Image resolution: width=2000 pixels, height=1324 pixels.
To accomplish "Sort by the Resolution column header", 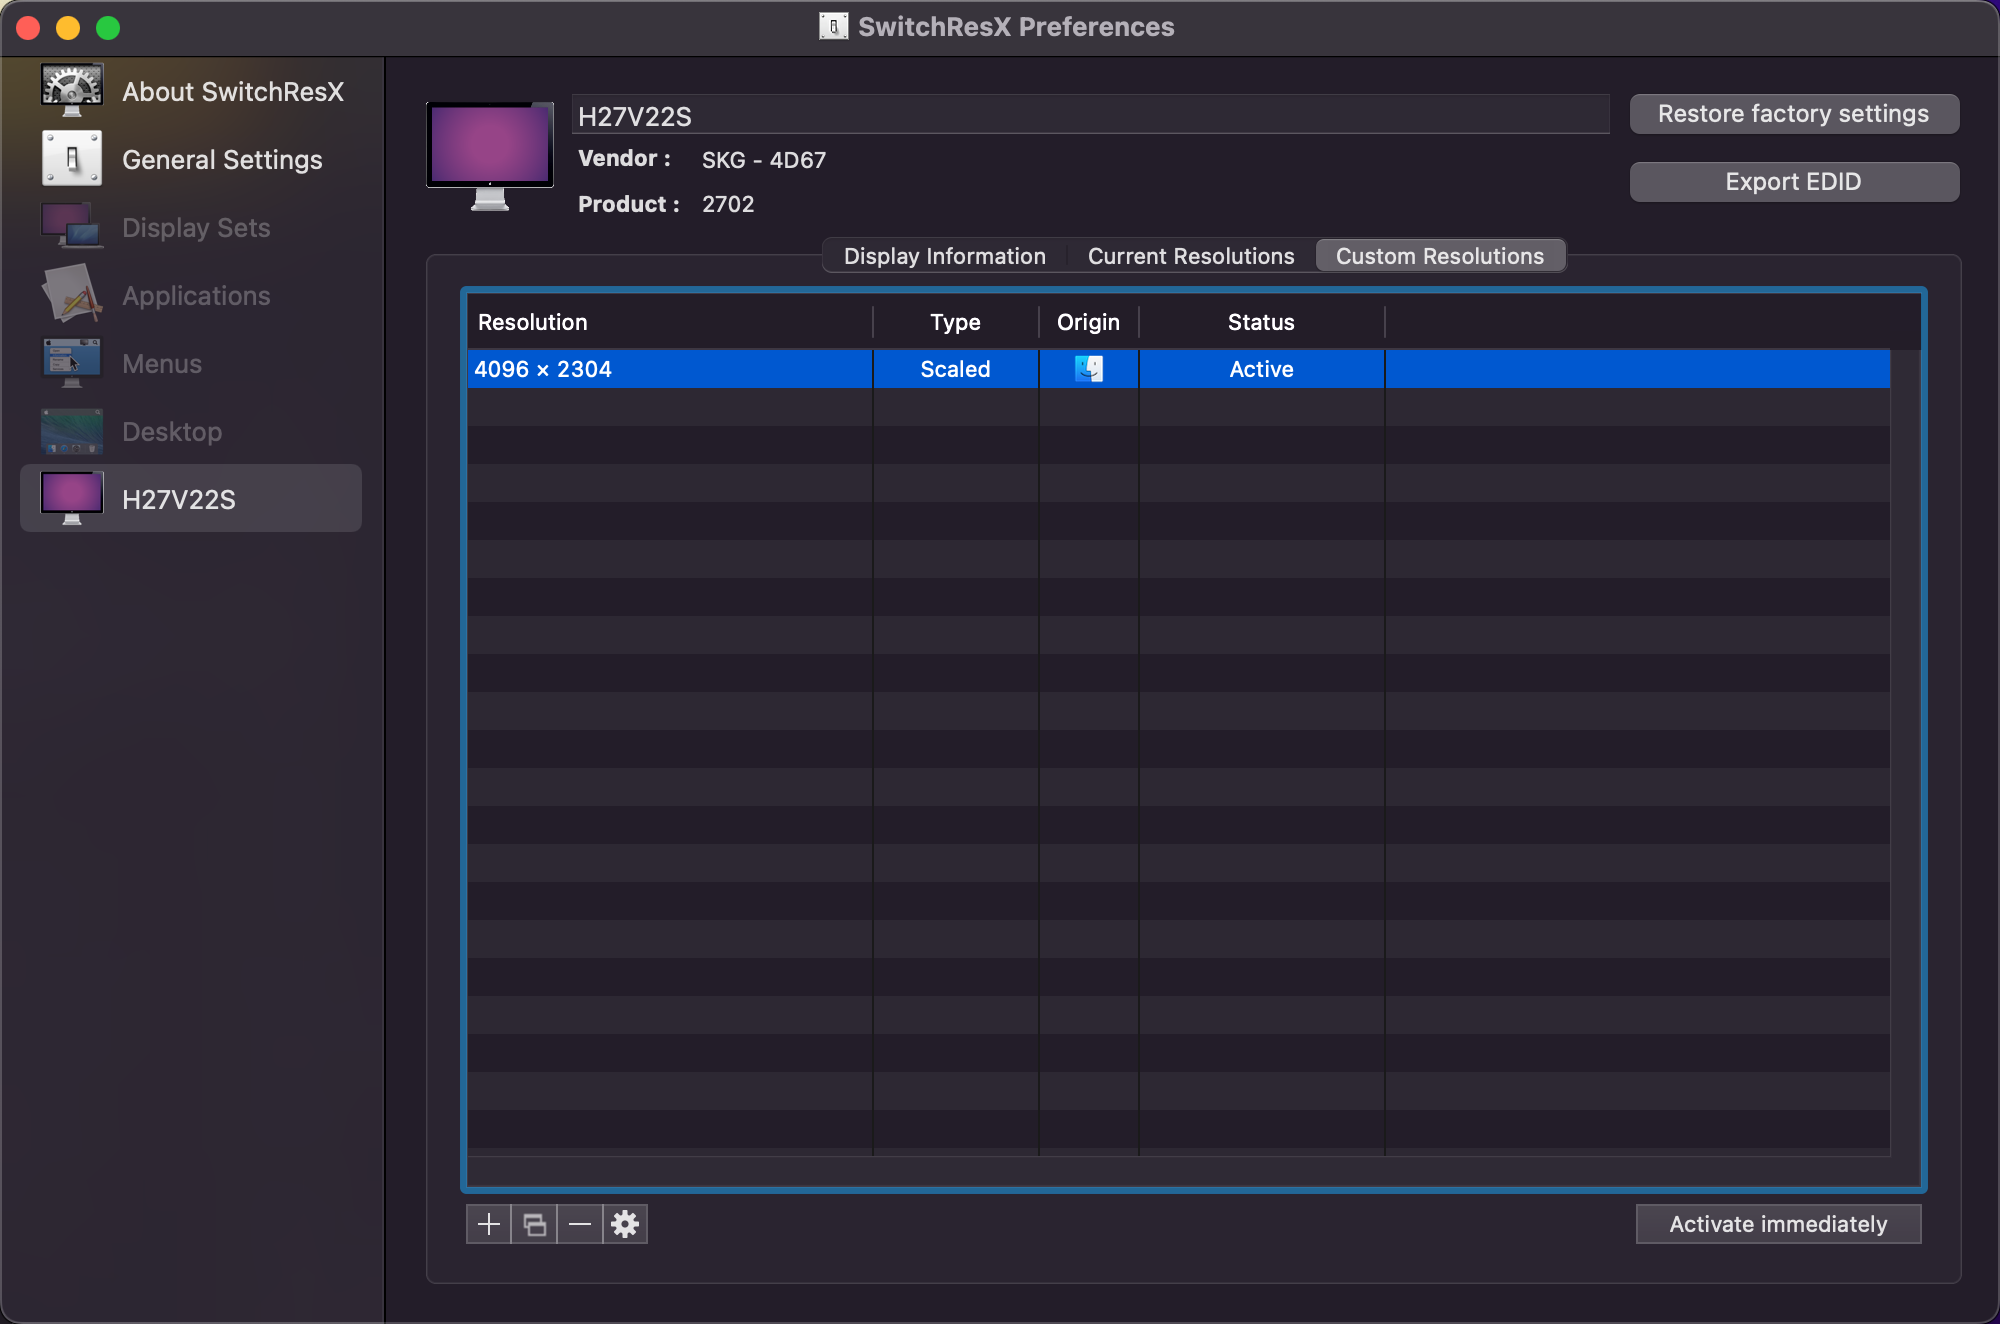I will [668, 322].
